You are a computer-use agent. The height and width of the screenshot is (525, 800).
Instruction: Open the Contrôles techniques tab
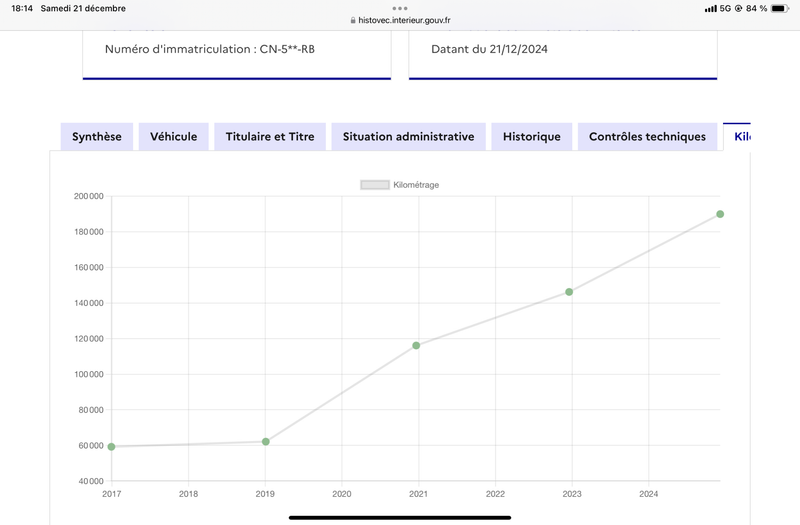pyautogui.click(x=647, y=137)
